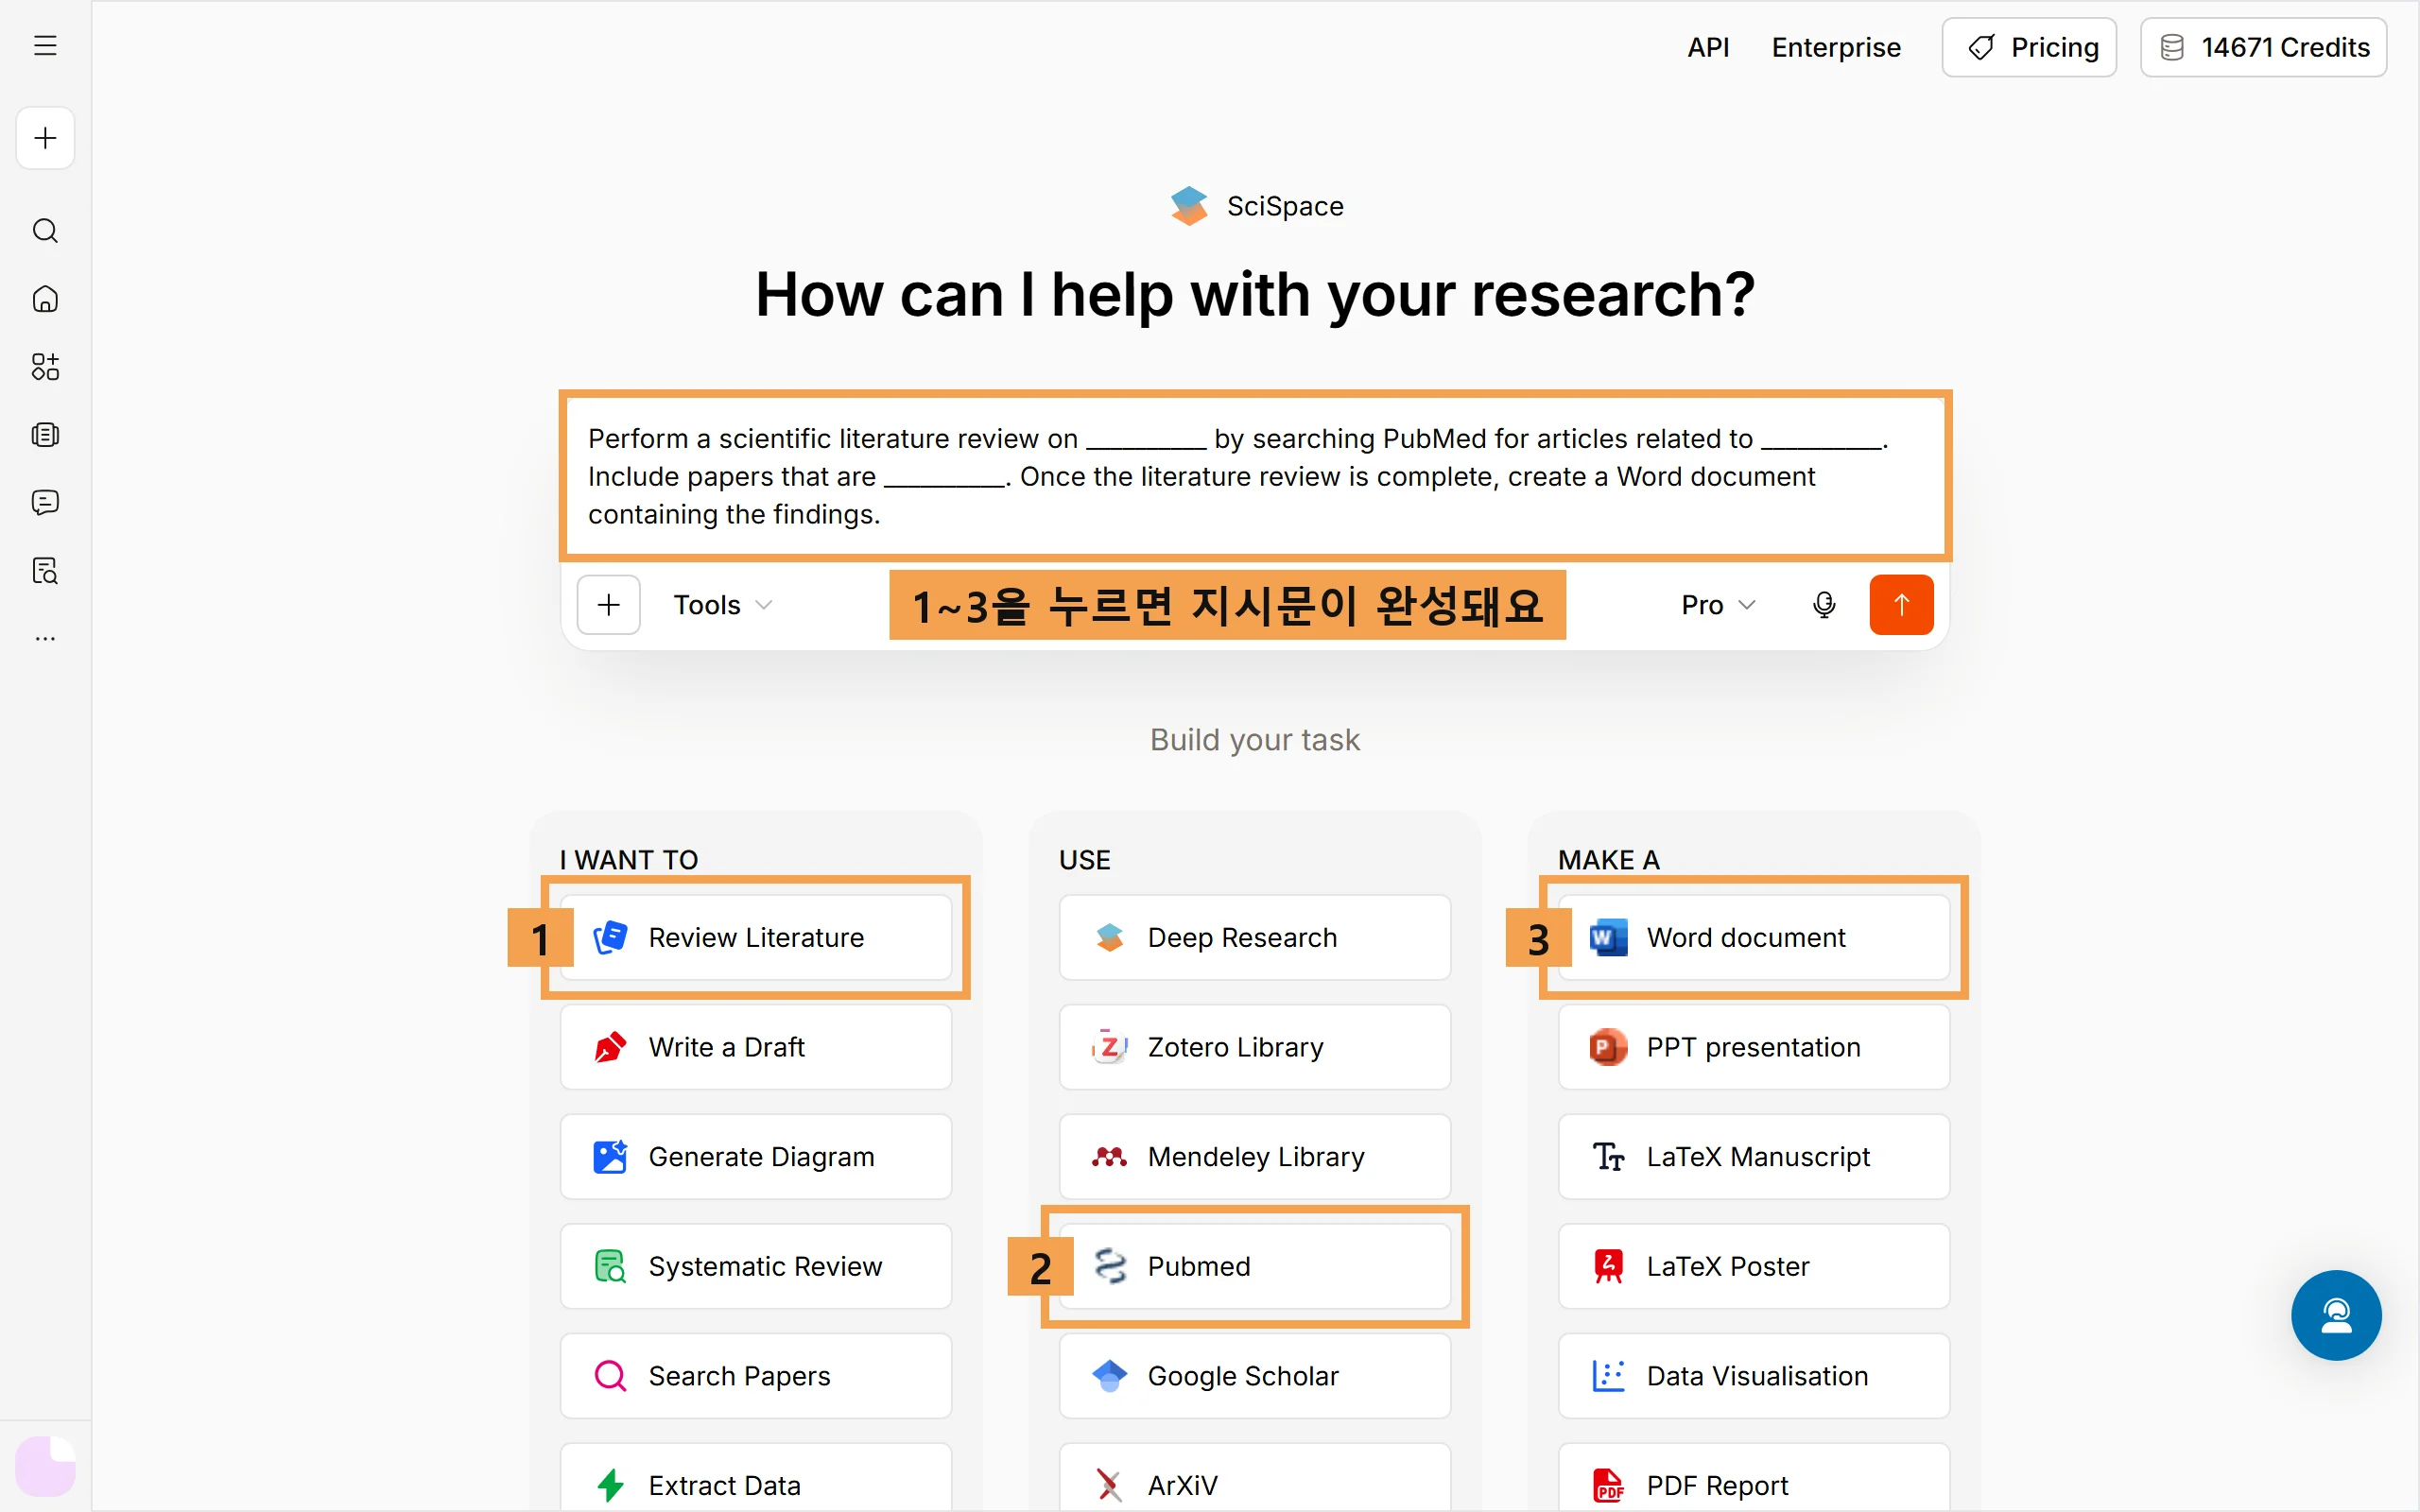Go to the home icon in the sidebar
This screenshot has width=2420, height=1512.
coord(45,299)
